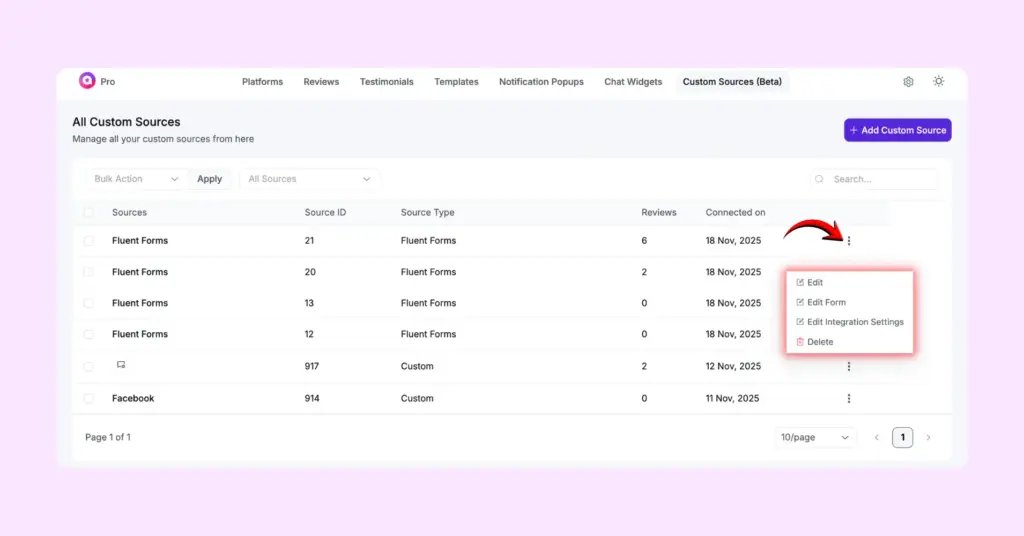Viewport: 1024px width, 536px height.
Task: Go to Chat Widgets tab
Action: (x=633, y=82)
